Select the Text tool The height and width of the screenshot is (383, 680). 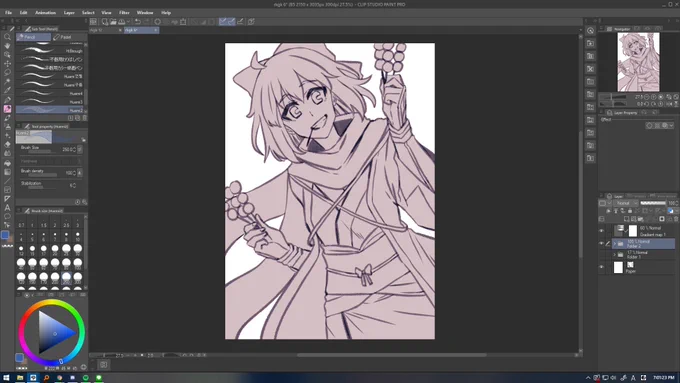click(x=7, y=207)
